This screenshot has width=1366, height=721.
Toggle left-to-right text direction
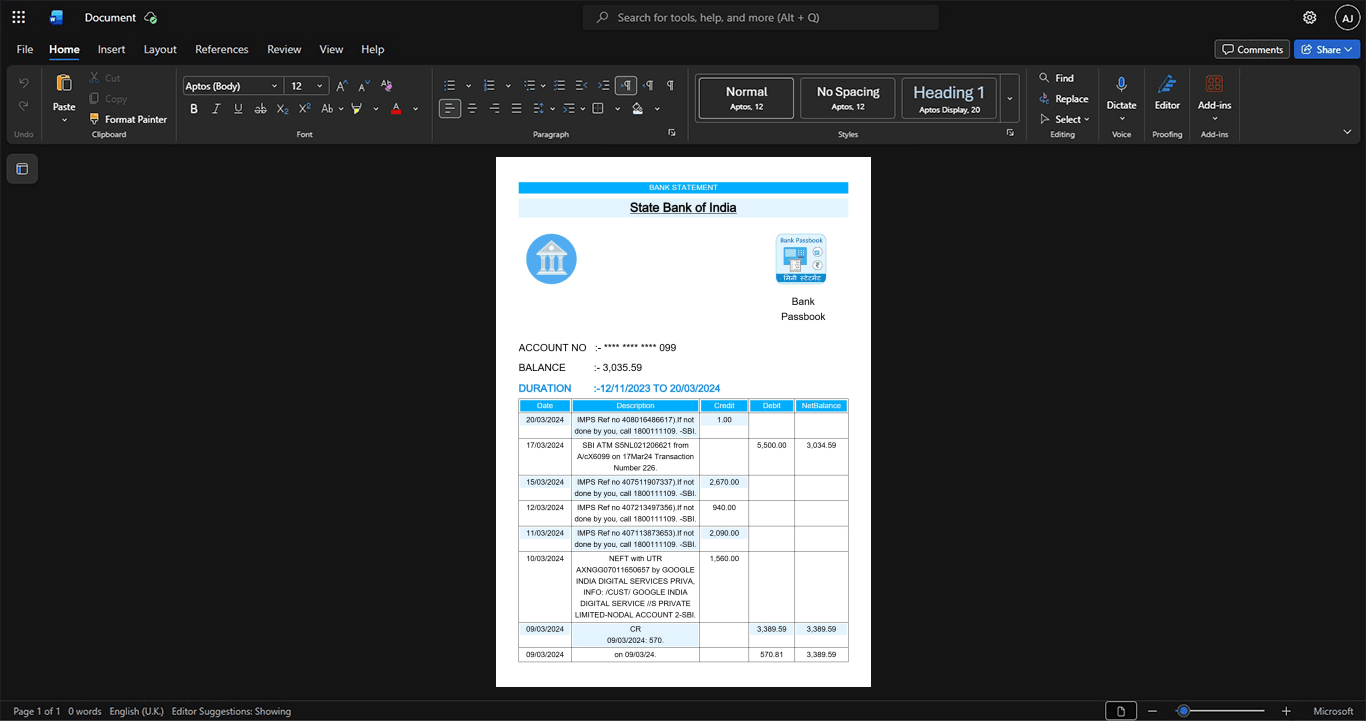pos(626,86)
